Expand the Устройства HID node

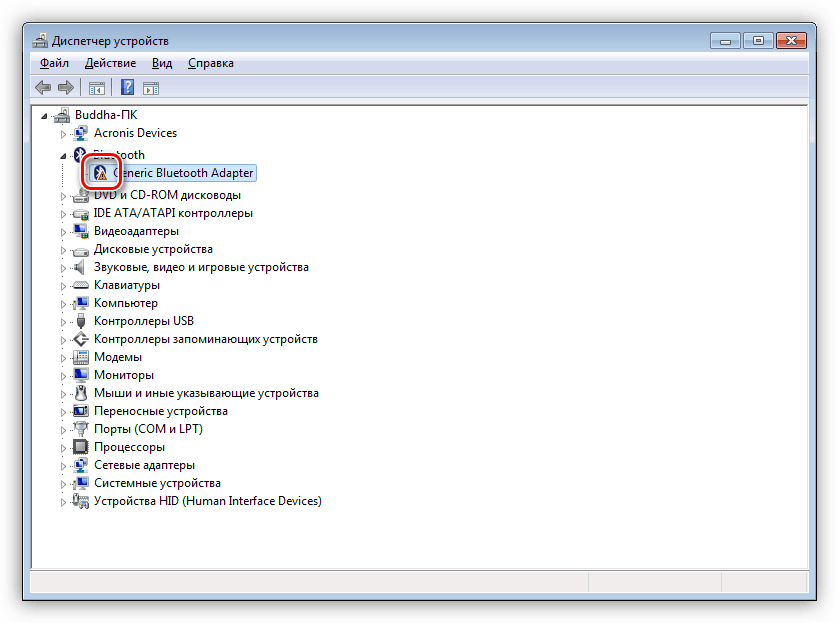[63, 502]
